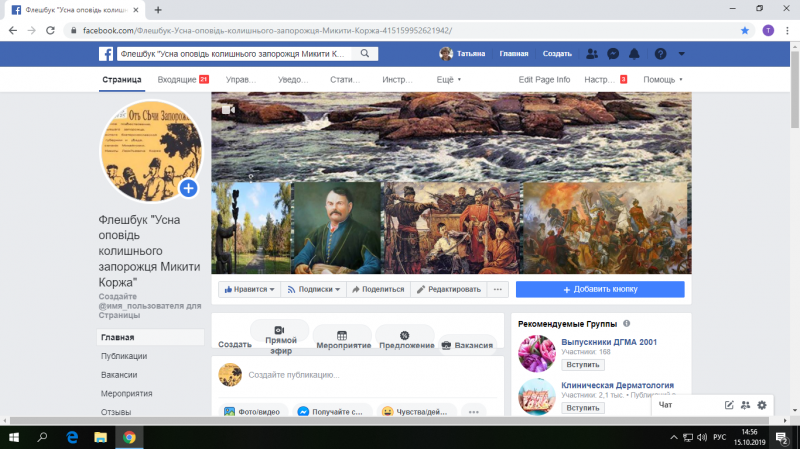Select the Страница tab

coord(121,80)
